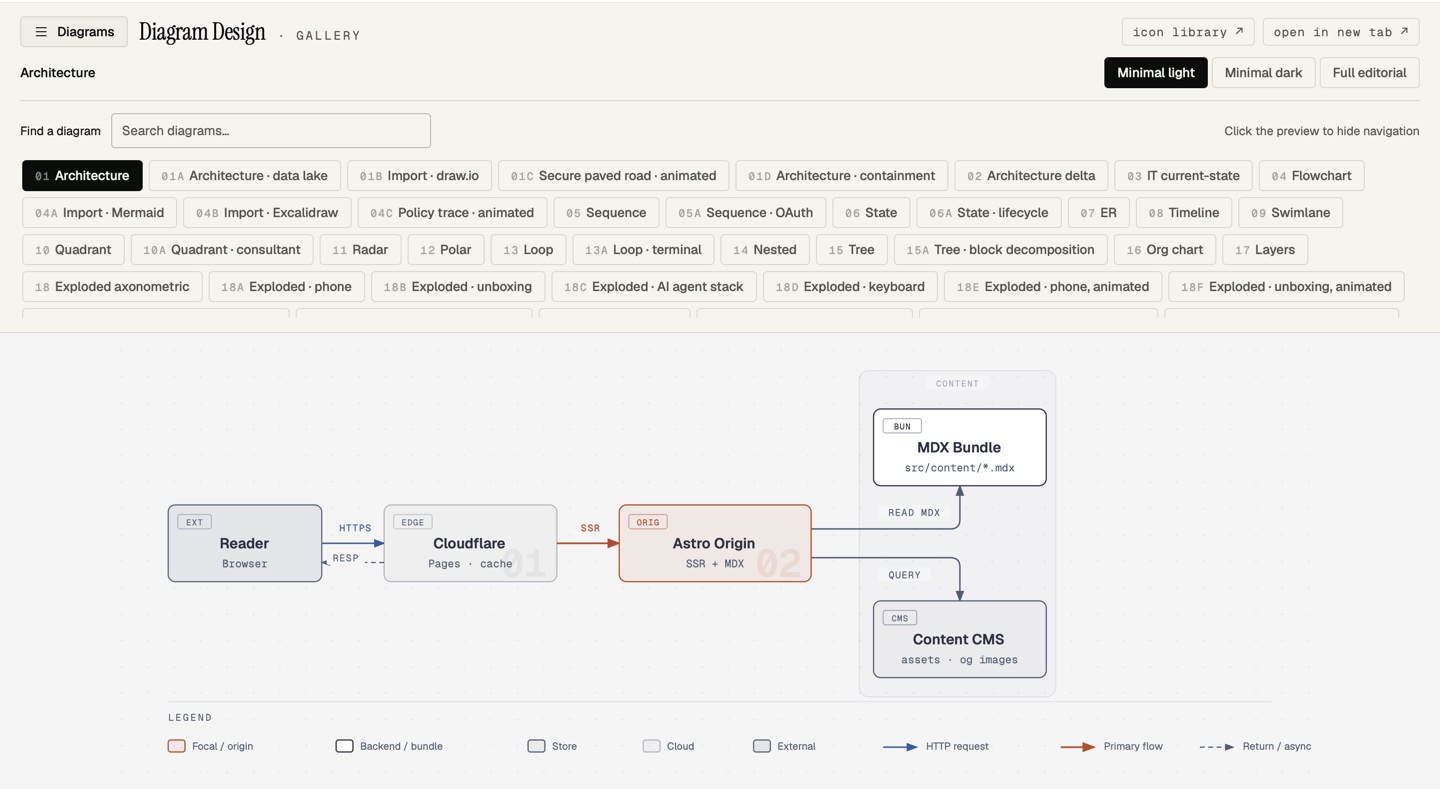Select the 08 Timeline diagram
This screenshot has width=1440, height=789.
pyautogui.click(x=1184, y=213)
